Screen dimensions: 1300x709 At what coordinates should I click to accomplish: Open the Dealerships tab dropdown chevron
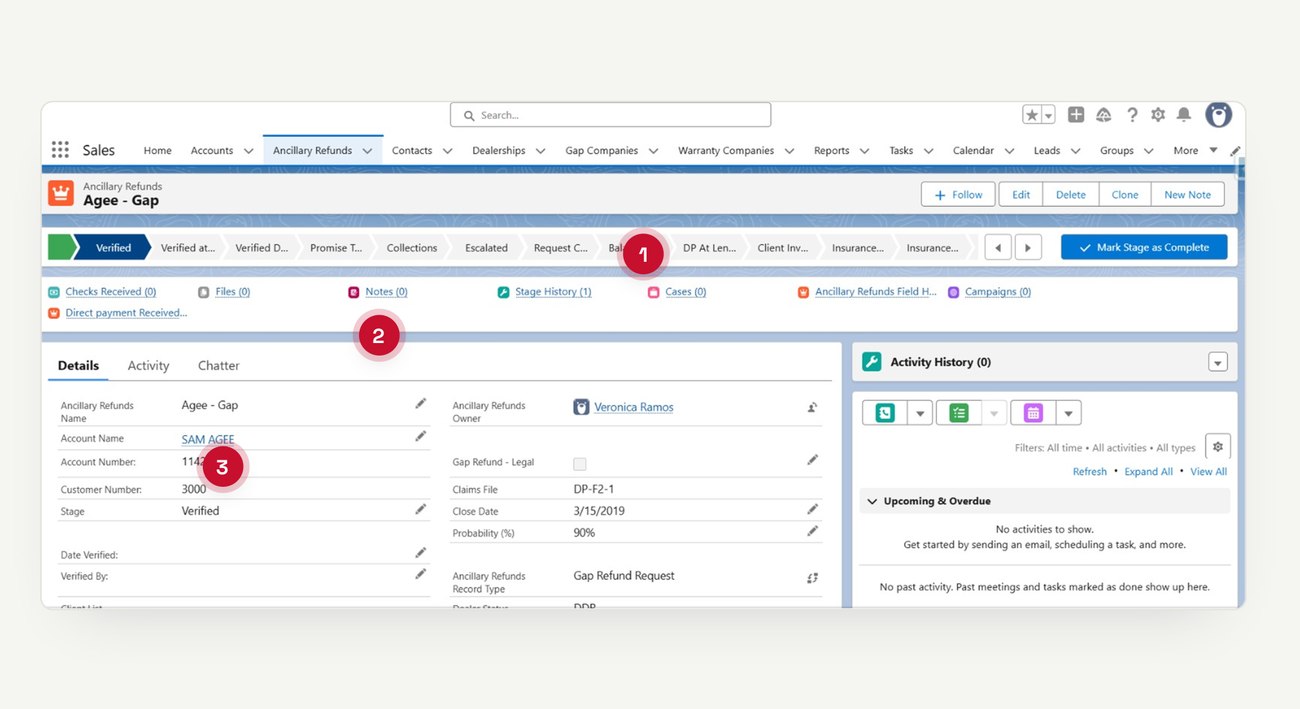pyautogui.click(x=540, y=151)
